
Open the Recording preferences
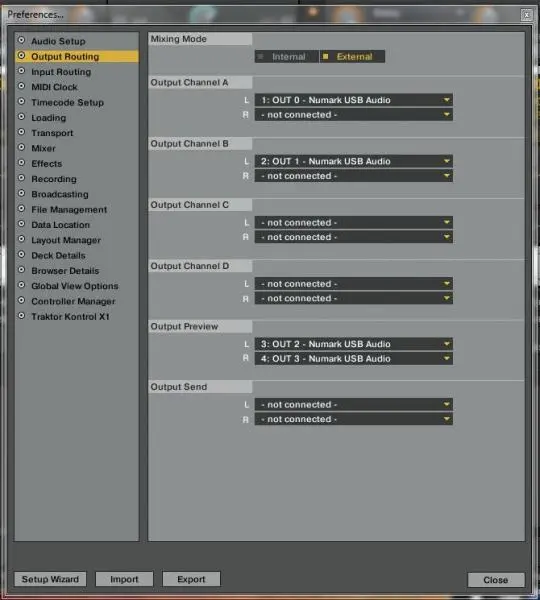click(54, 179)
